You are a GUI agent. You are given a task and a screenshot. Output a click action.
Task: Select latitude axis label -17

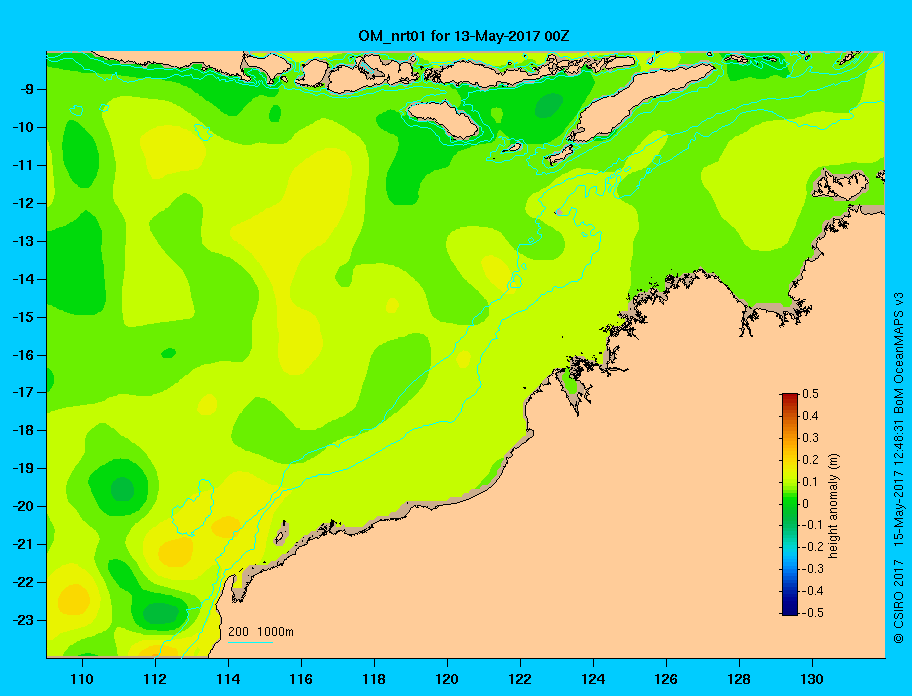point(22,392)
